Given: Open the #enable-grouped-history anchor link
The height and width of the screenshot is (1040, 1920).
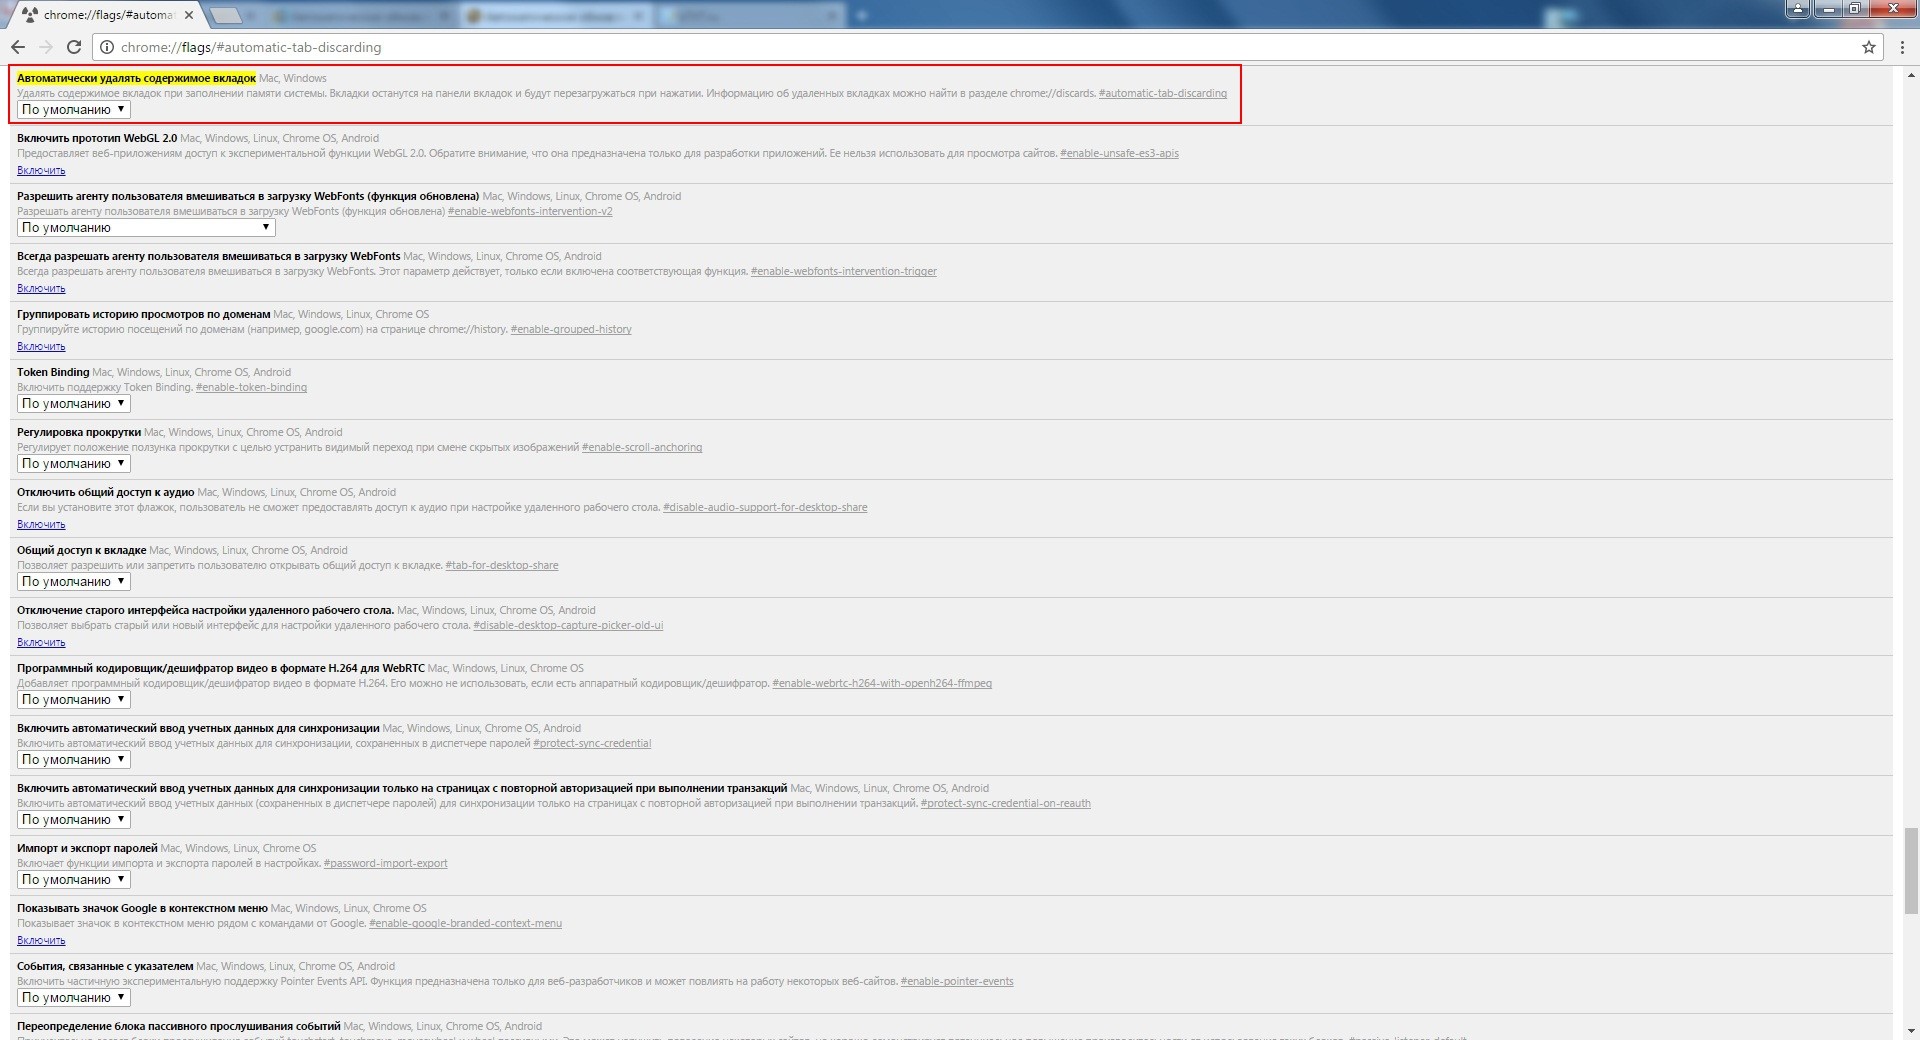Looking at the screenshot, I should pyautogui.click(x=571, y=330).
